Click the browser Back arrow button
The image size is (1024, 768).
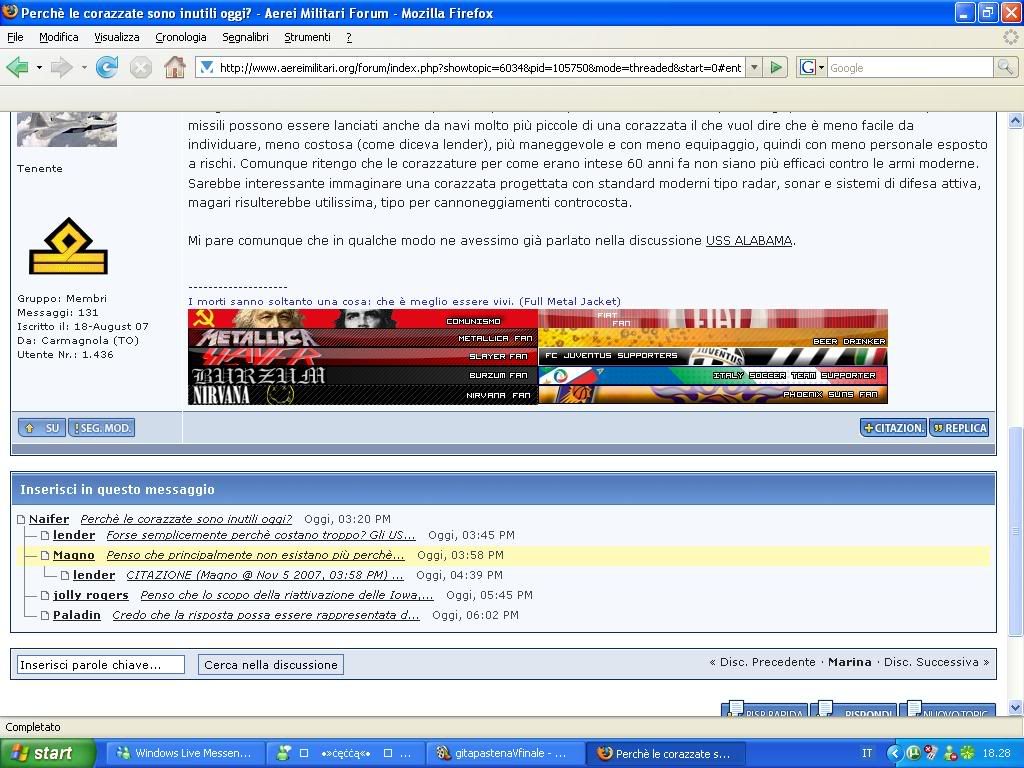(x=17, y=68)
